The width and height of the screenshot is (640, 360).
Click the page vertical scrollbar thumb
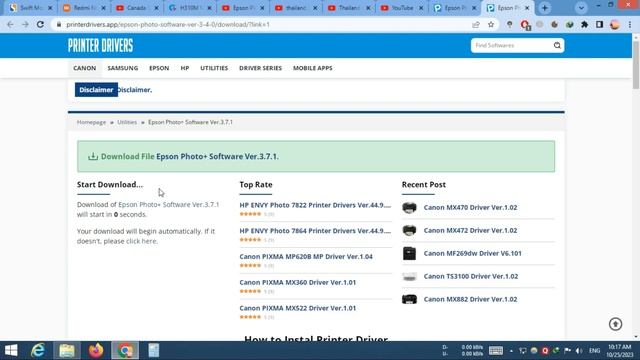point(636,64)
